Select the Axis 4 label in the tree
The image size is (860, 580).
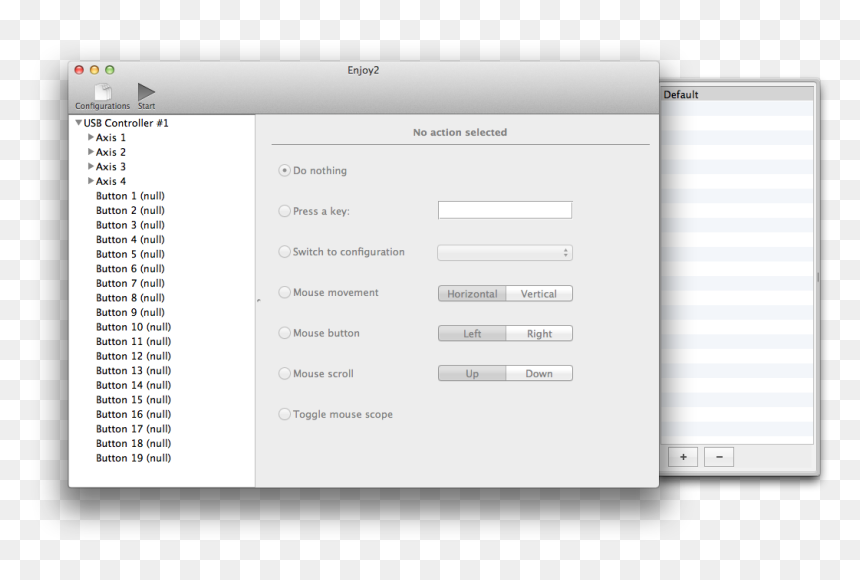(111, 181)
